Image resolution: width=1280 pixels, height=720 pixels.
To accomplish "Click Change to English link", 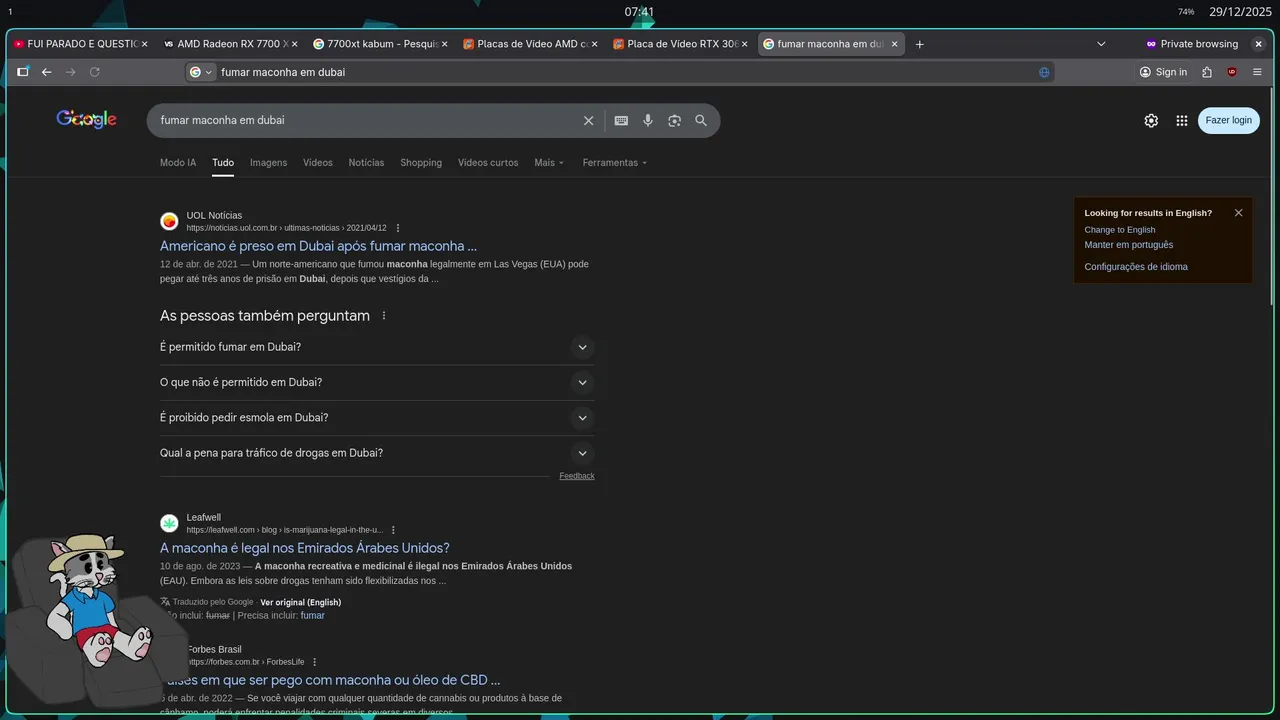I will coord(1120,230).
